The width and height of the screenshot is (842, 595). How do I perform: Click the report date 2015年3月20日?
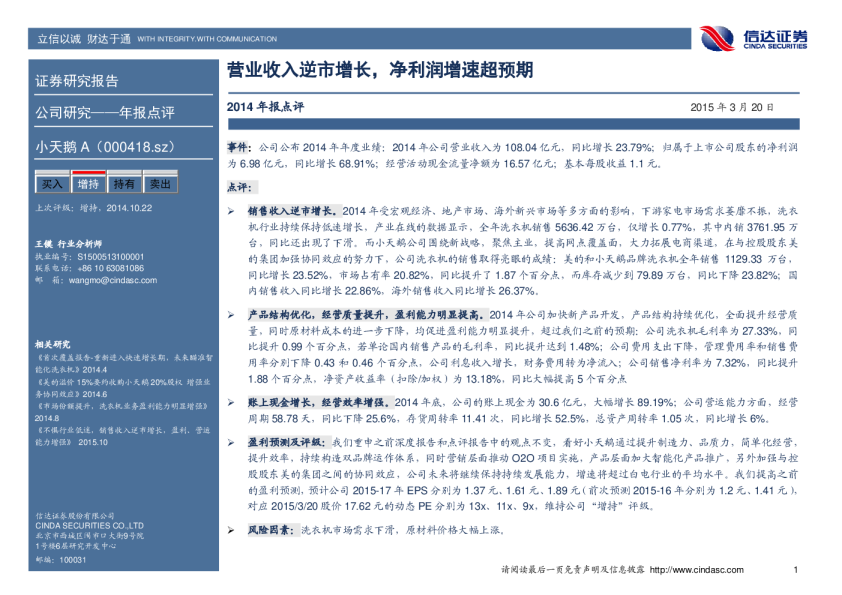731,106
